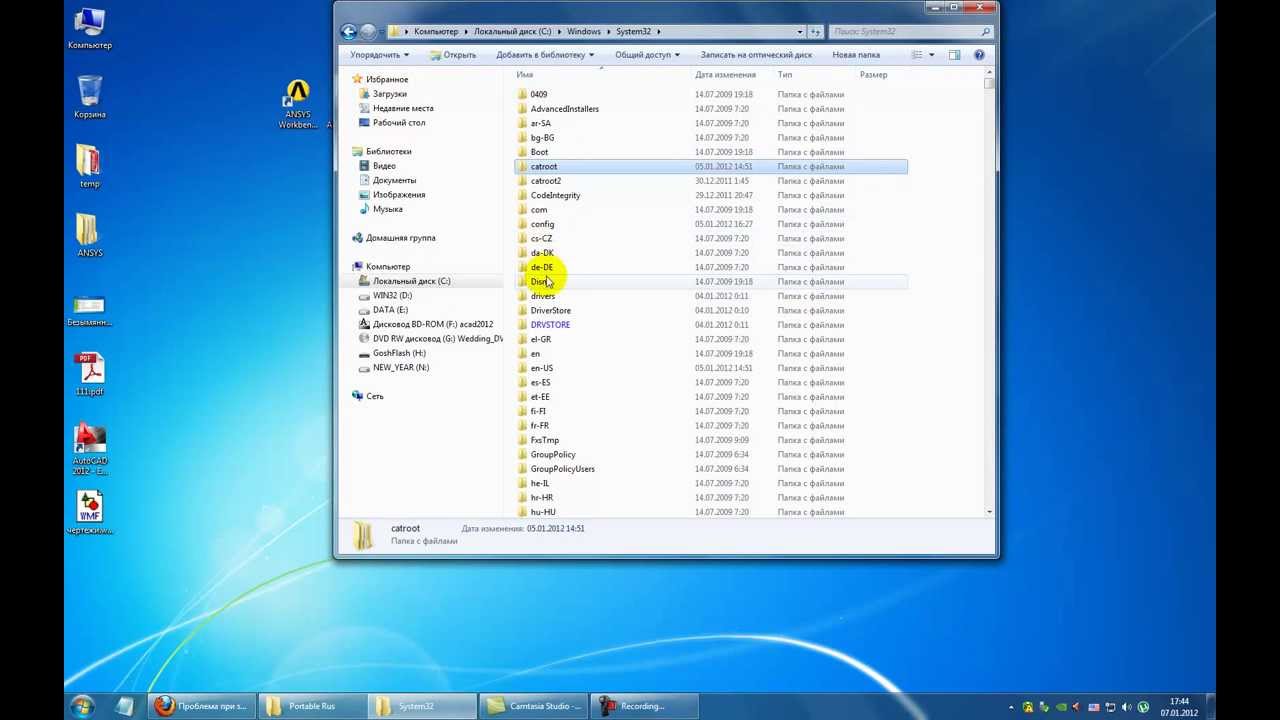Refresh the System32 folder listing
Viewport: 1280px width, 720px height.
point(816,32)
